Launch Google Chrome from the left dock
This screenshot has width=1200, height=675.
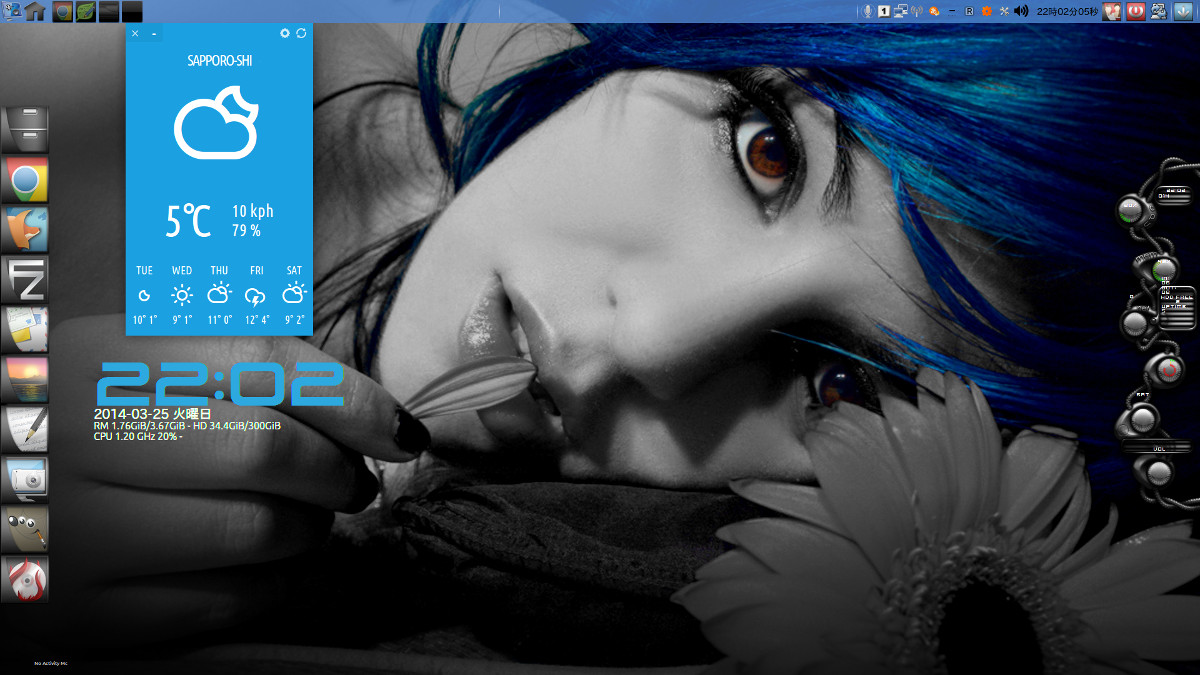24,180
